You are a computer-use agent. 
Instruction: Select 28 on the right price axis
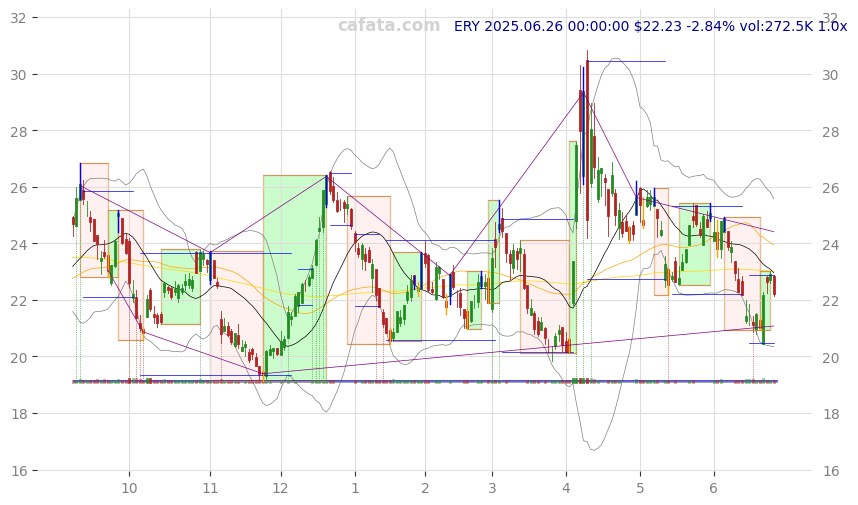pos(830,131)
